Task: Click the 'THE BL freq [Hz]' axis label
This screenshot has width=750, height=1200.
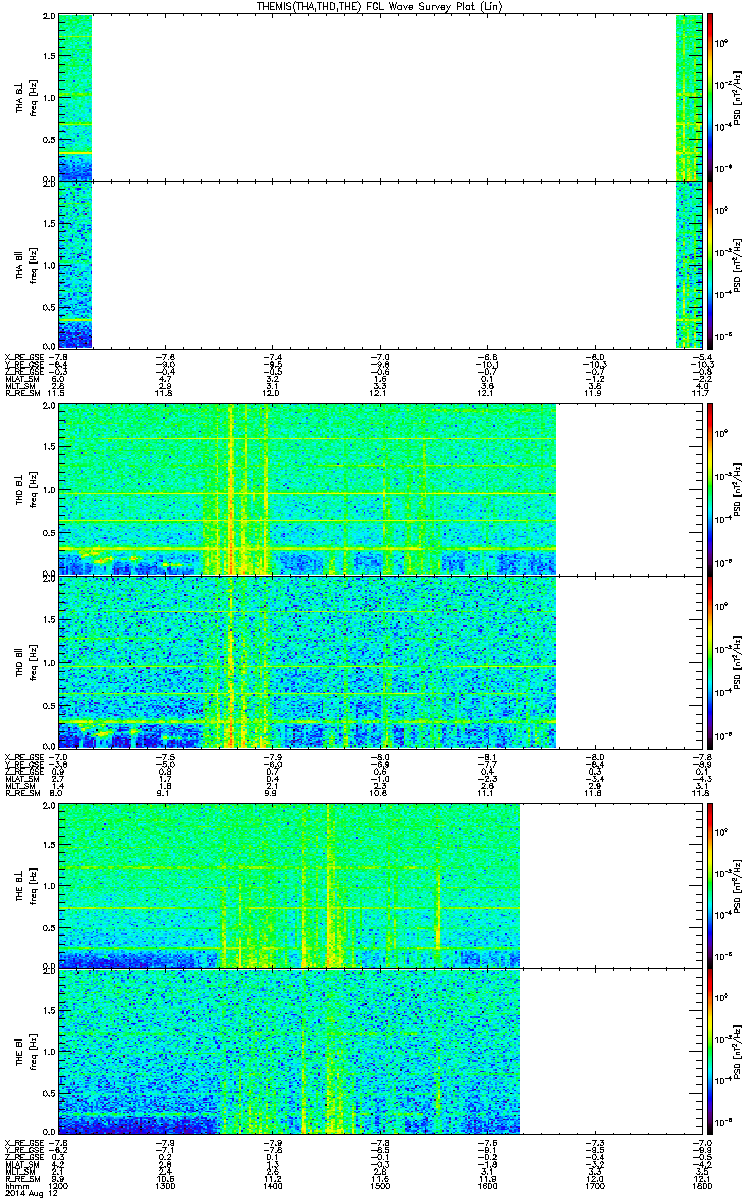Action: tap(25, 885)
